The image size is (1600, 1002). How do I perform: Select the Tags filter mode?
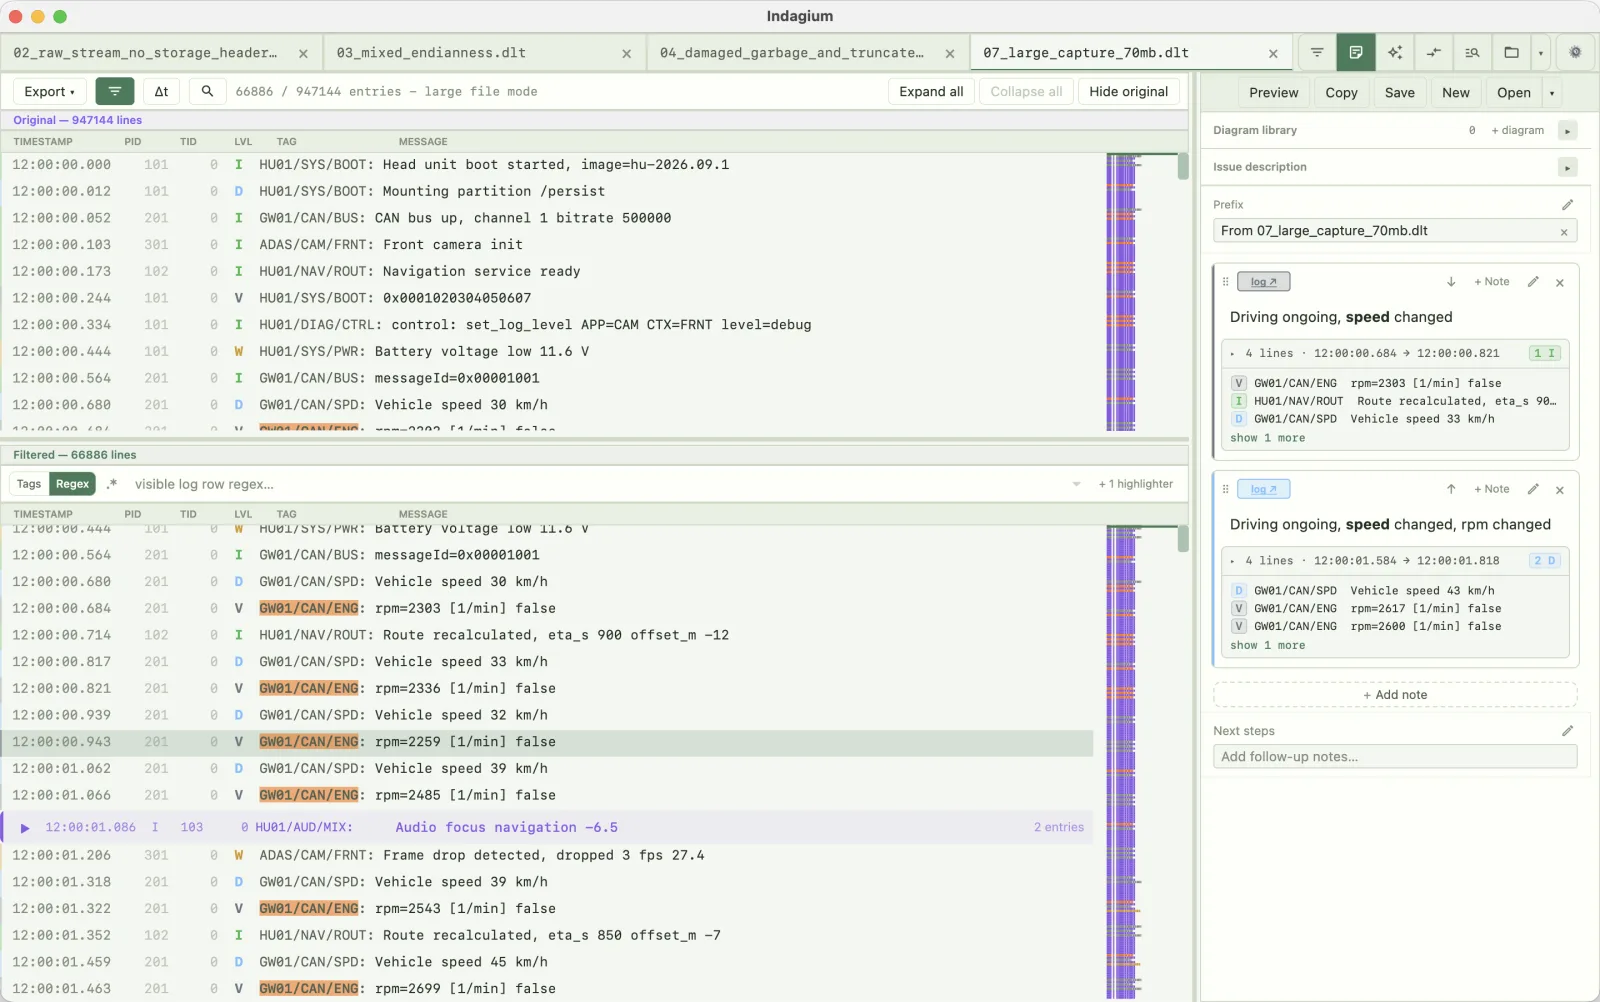tap(29, 484)
